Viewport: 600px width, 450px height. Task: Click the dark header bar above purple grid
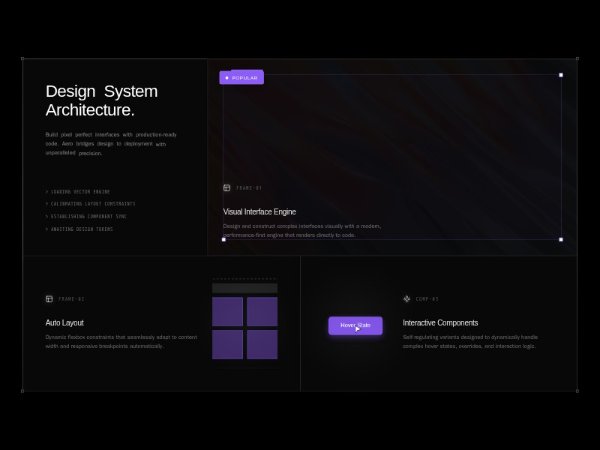[244, 288]
